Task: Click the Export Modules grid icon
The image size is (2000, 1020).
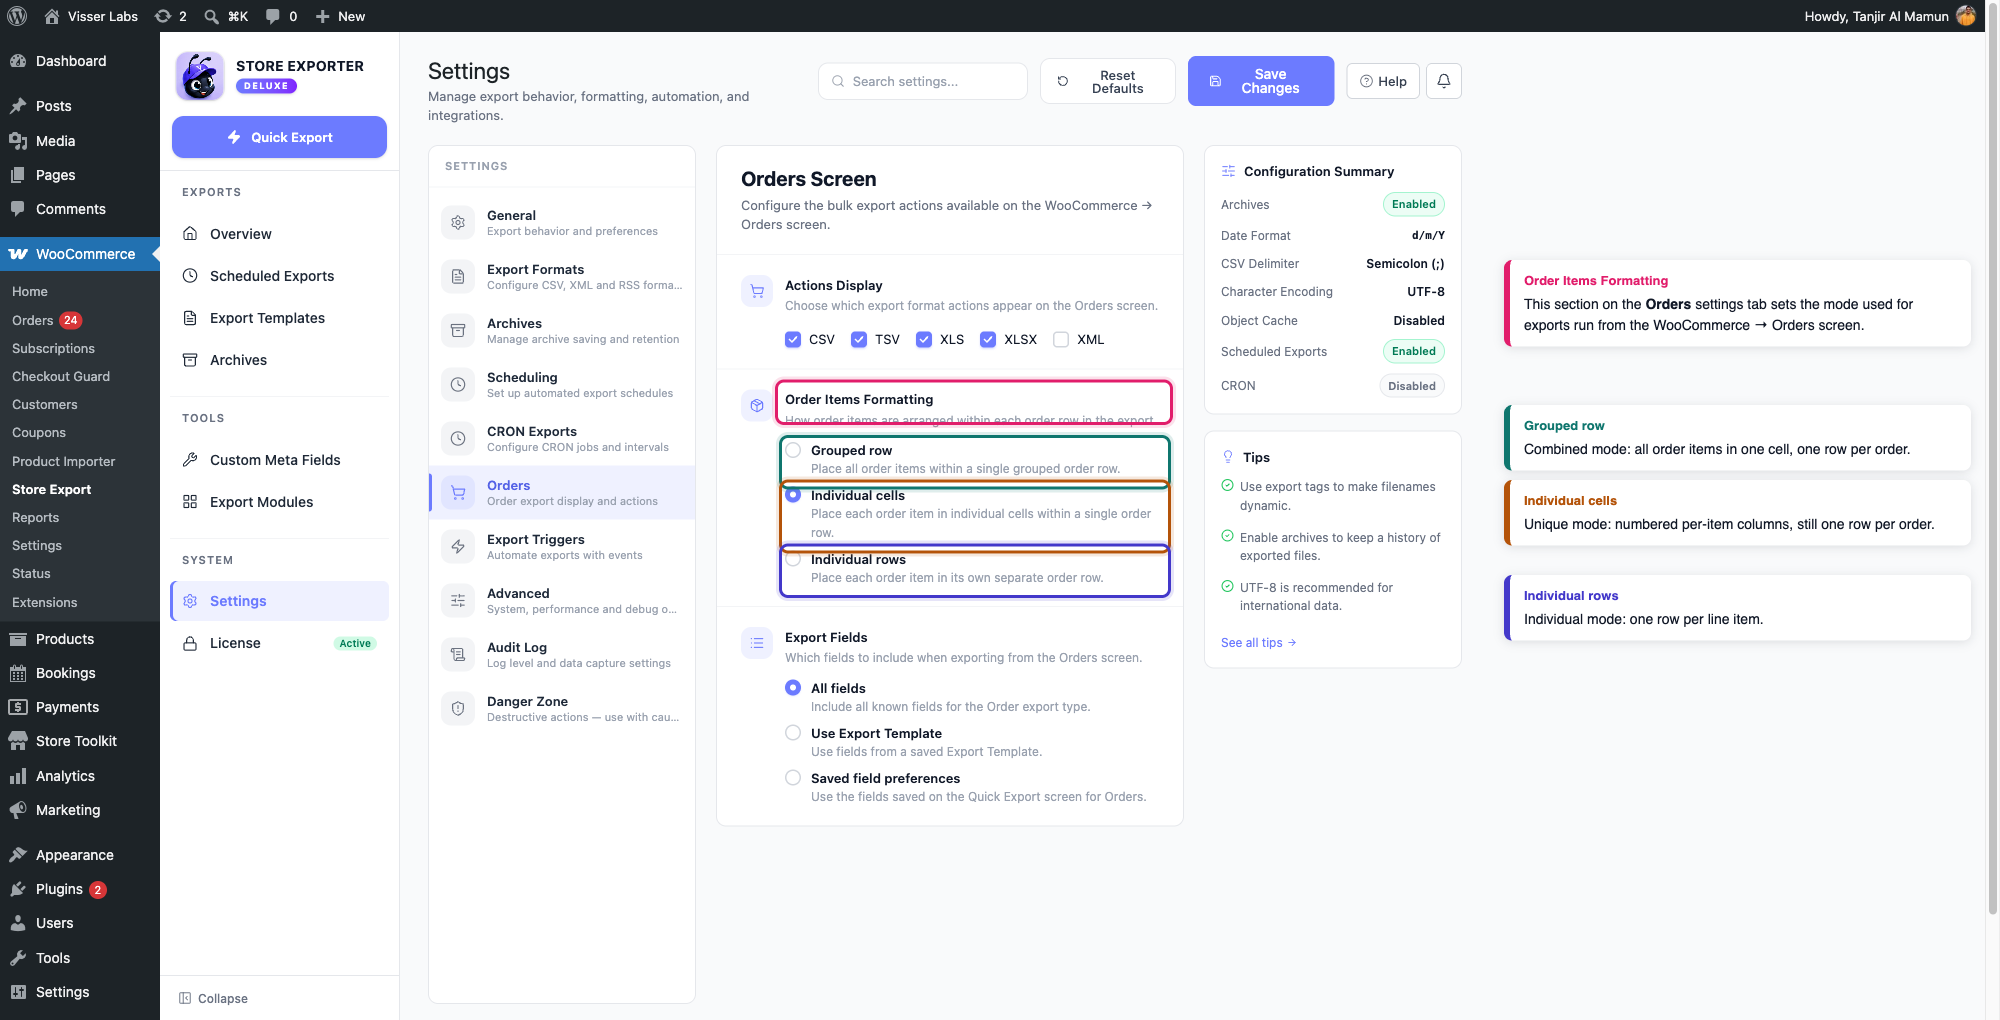Action: click(x=190, y=502)
